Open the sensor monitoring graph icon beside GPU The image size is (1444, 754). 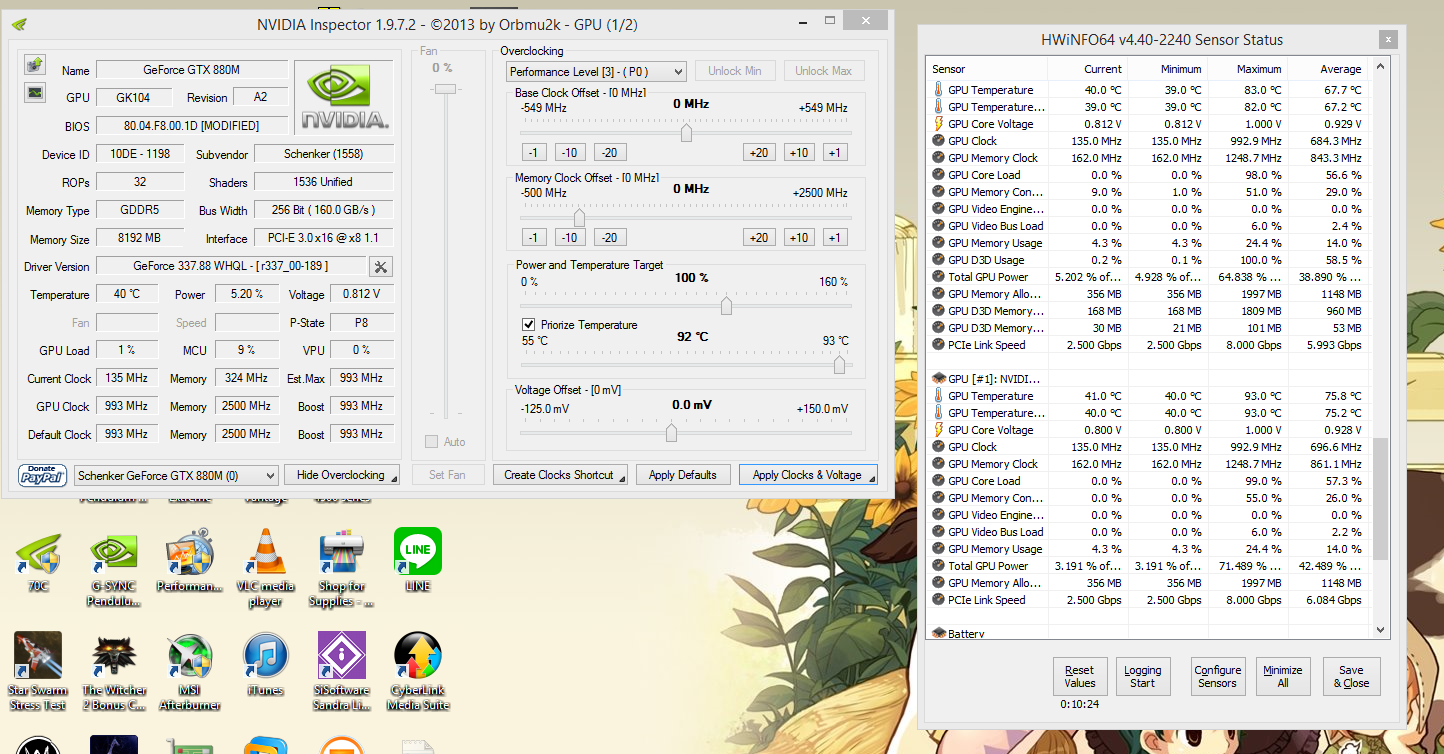tap(35, 93)
